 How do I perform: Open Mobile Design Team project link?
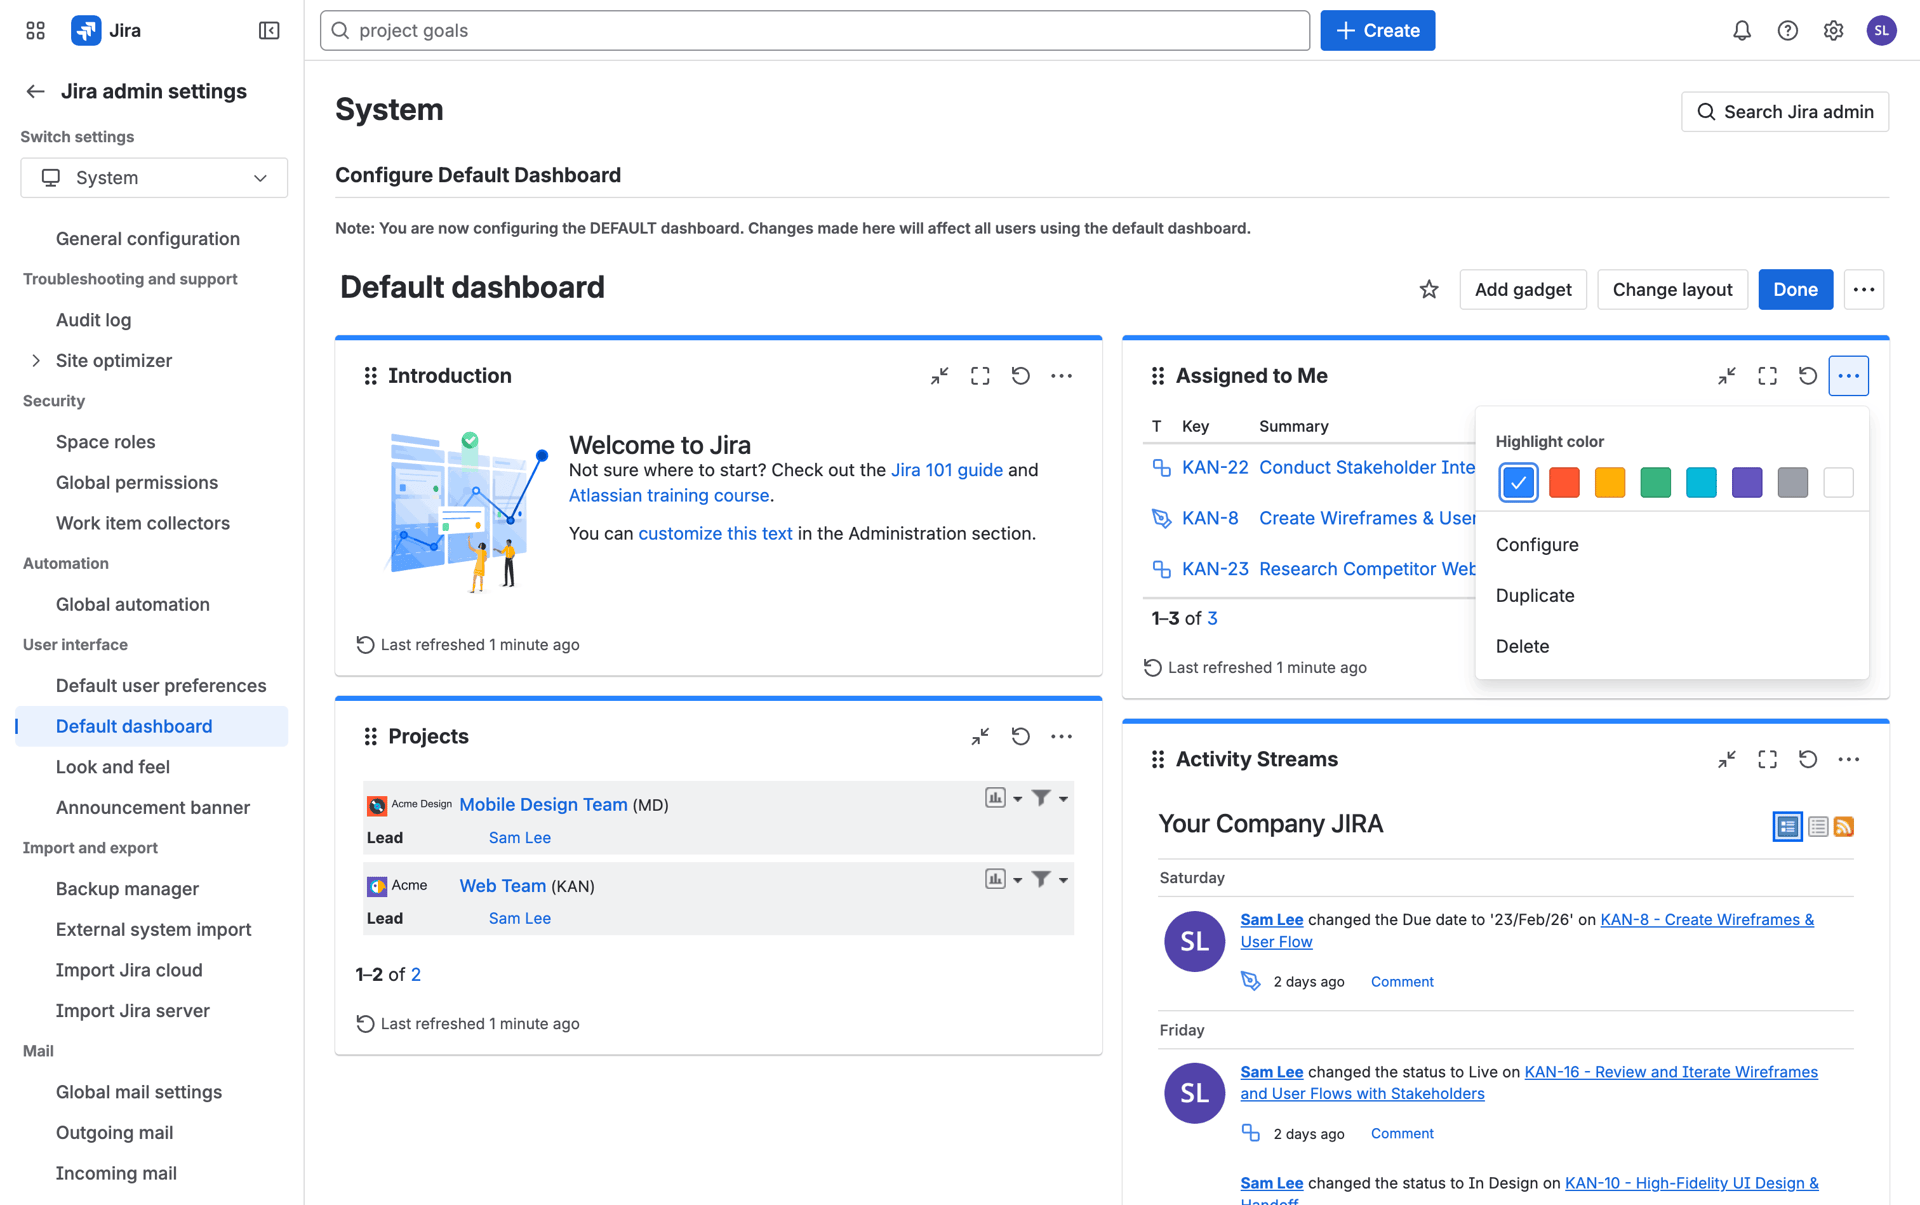click(543, 805)
